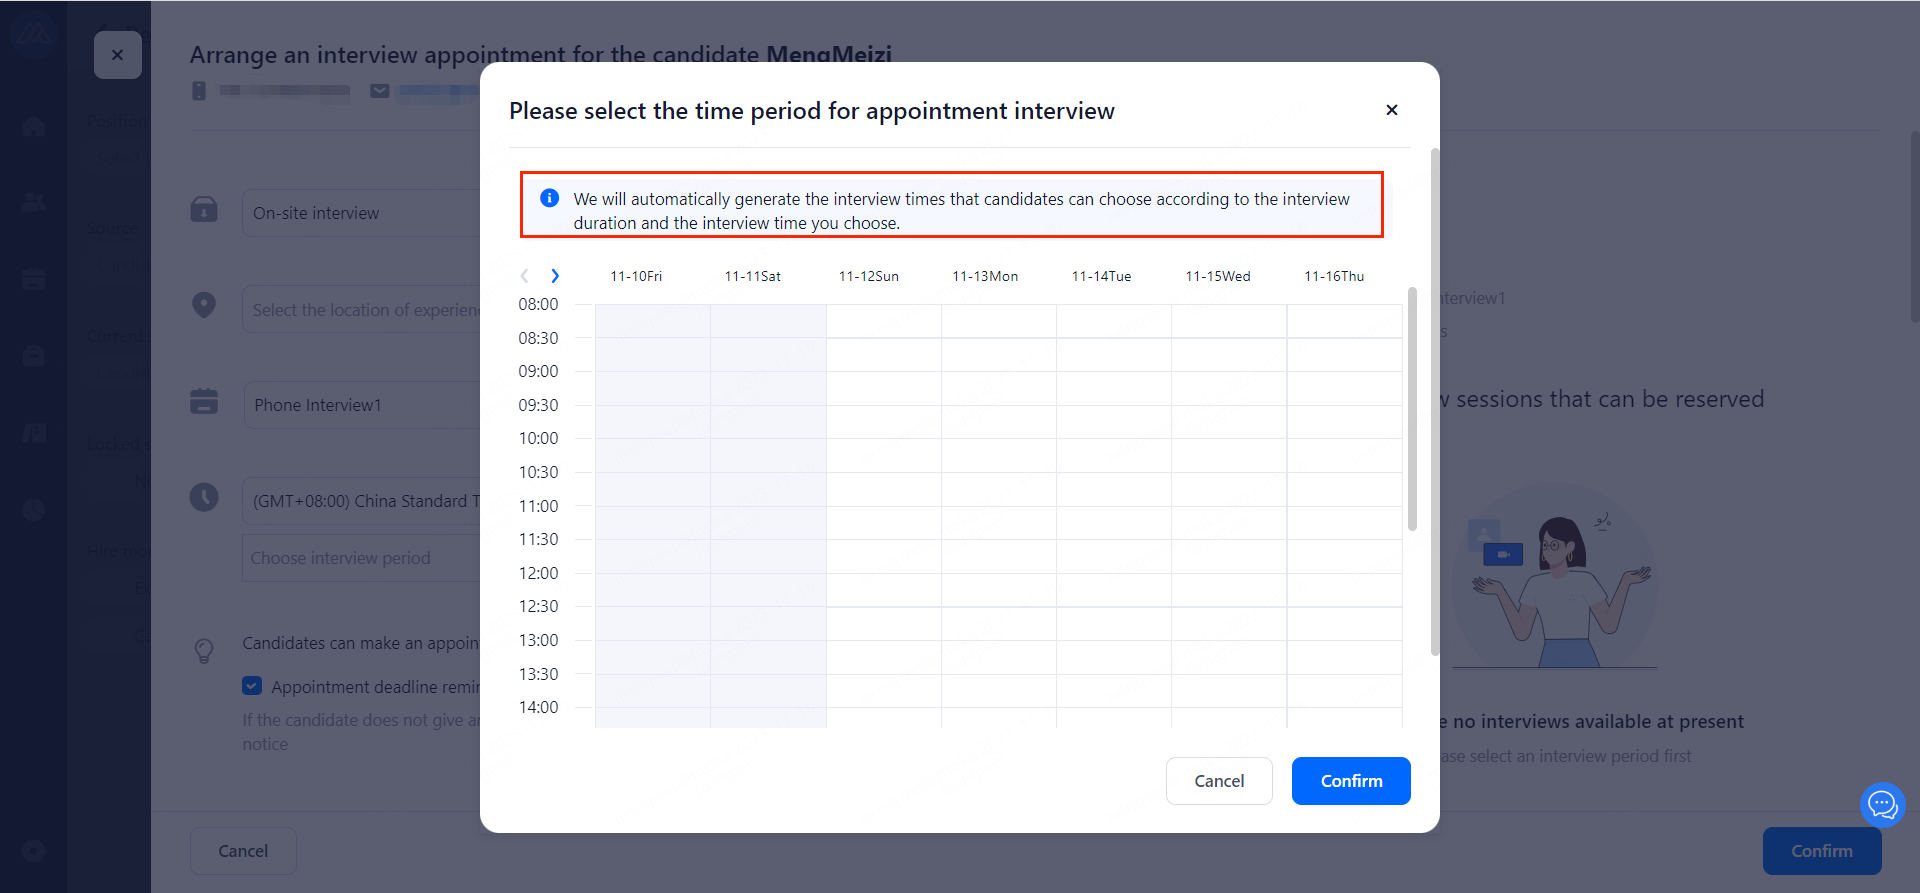
Task: Select the 11-13Mon column header
Action: 985,276
